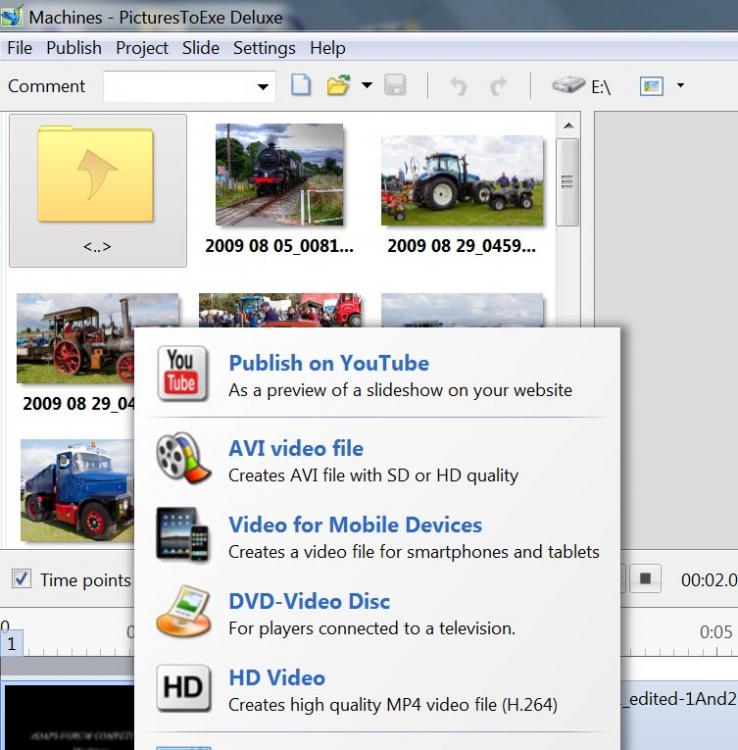Viewport: 738px width, 750px height.
Task: Open the parent folder <..>
Action: coord(98,190)
